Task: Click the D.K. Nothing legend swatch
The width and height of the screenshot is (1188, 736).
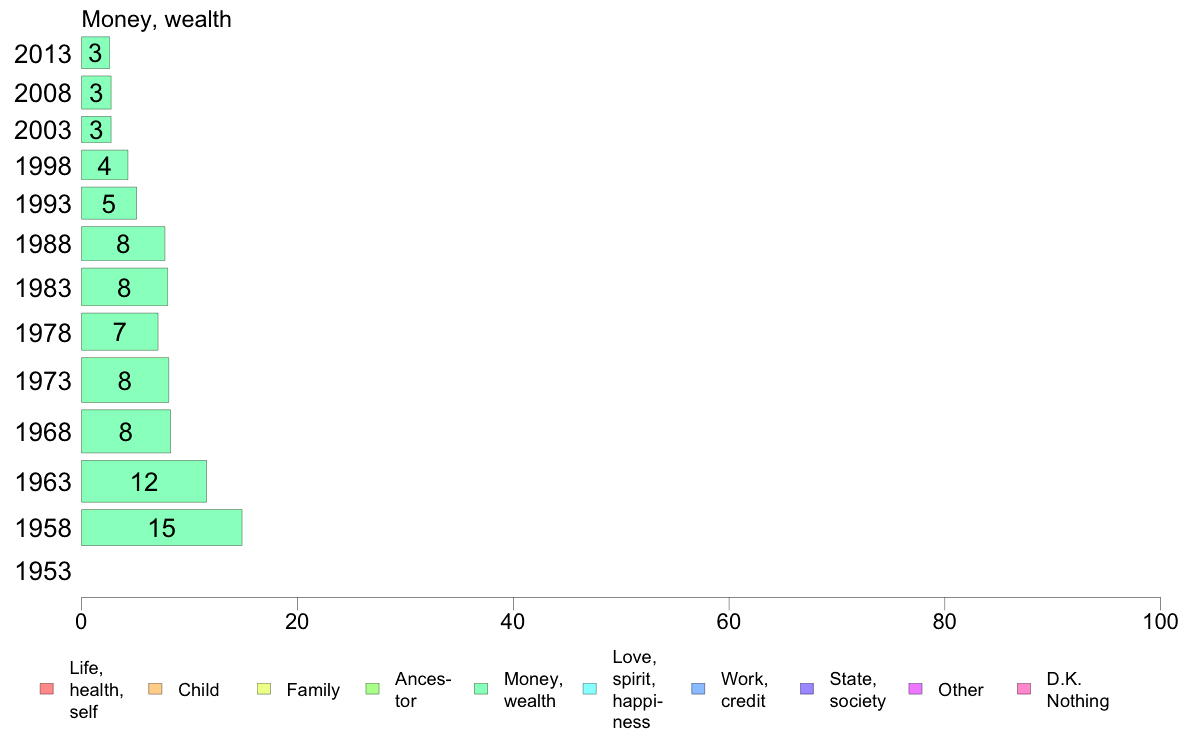Action: tap(1024, 689)
